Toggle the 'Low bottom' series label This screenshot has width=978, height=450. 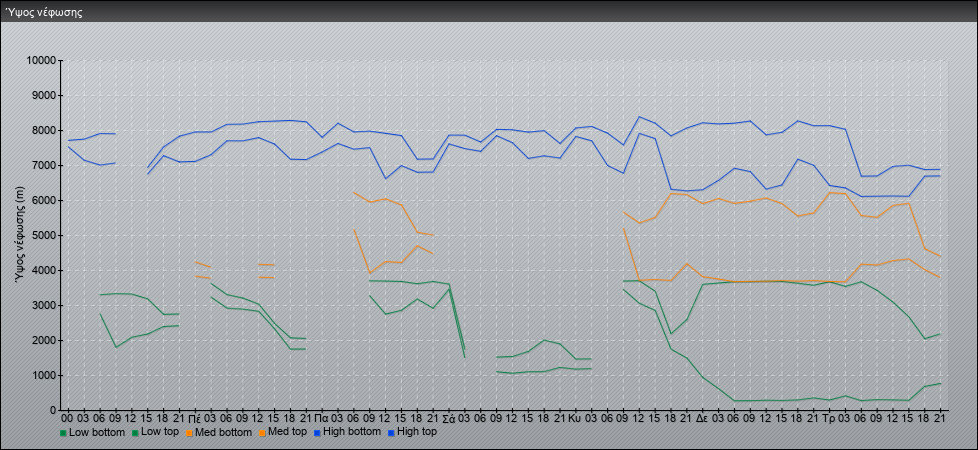coord(97,433)
